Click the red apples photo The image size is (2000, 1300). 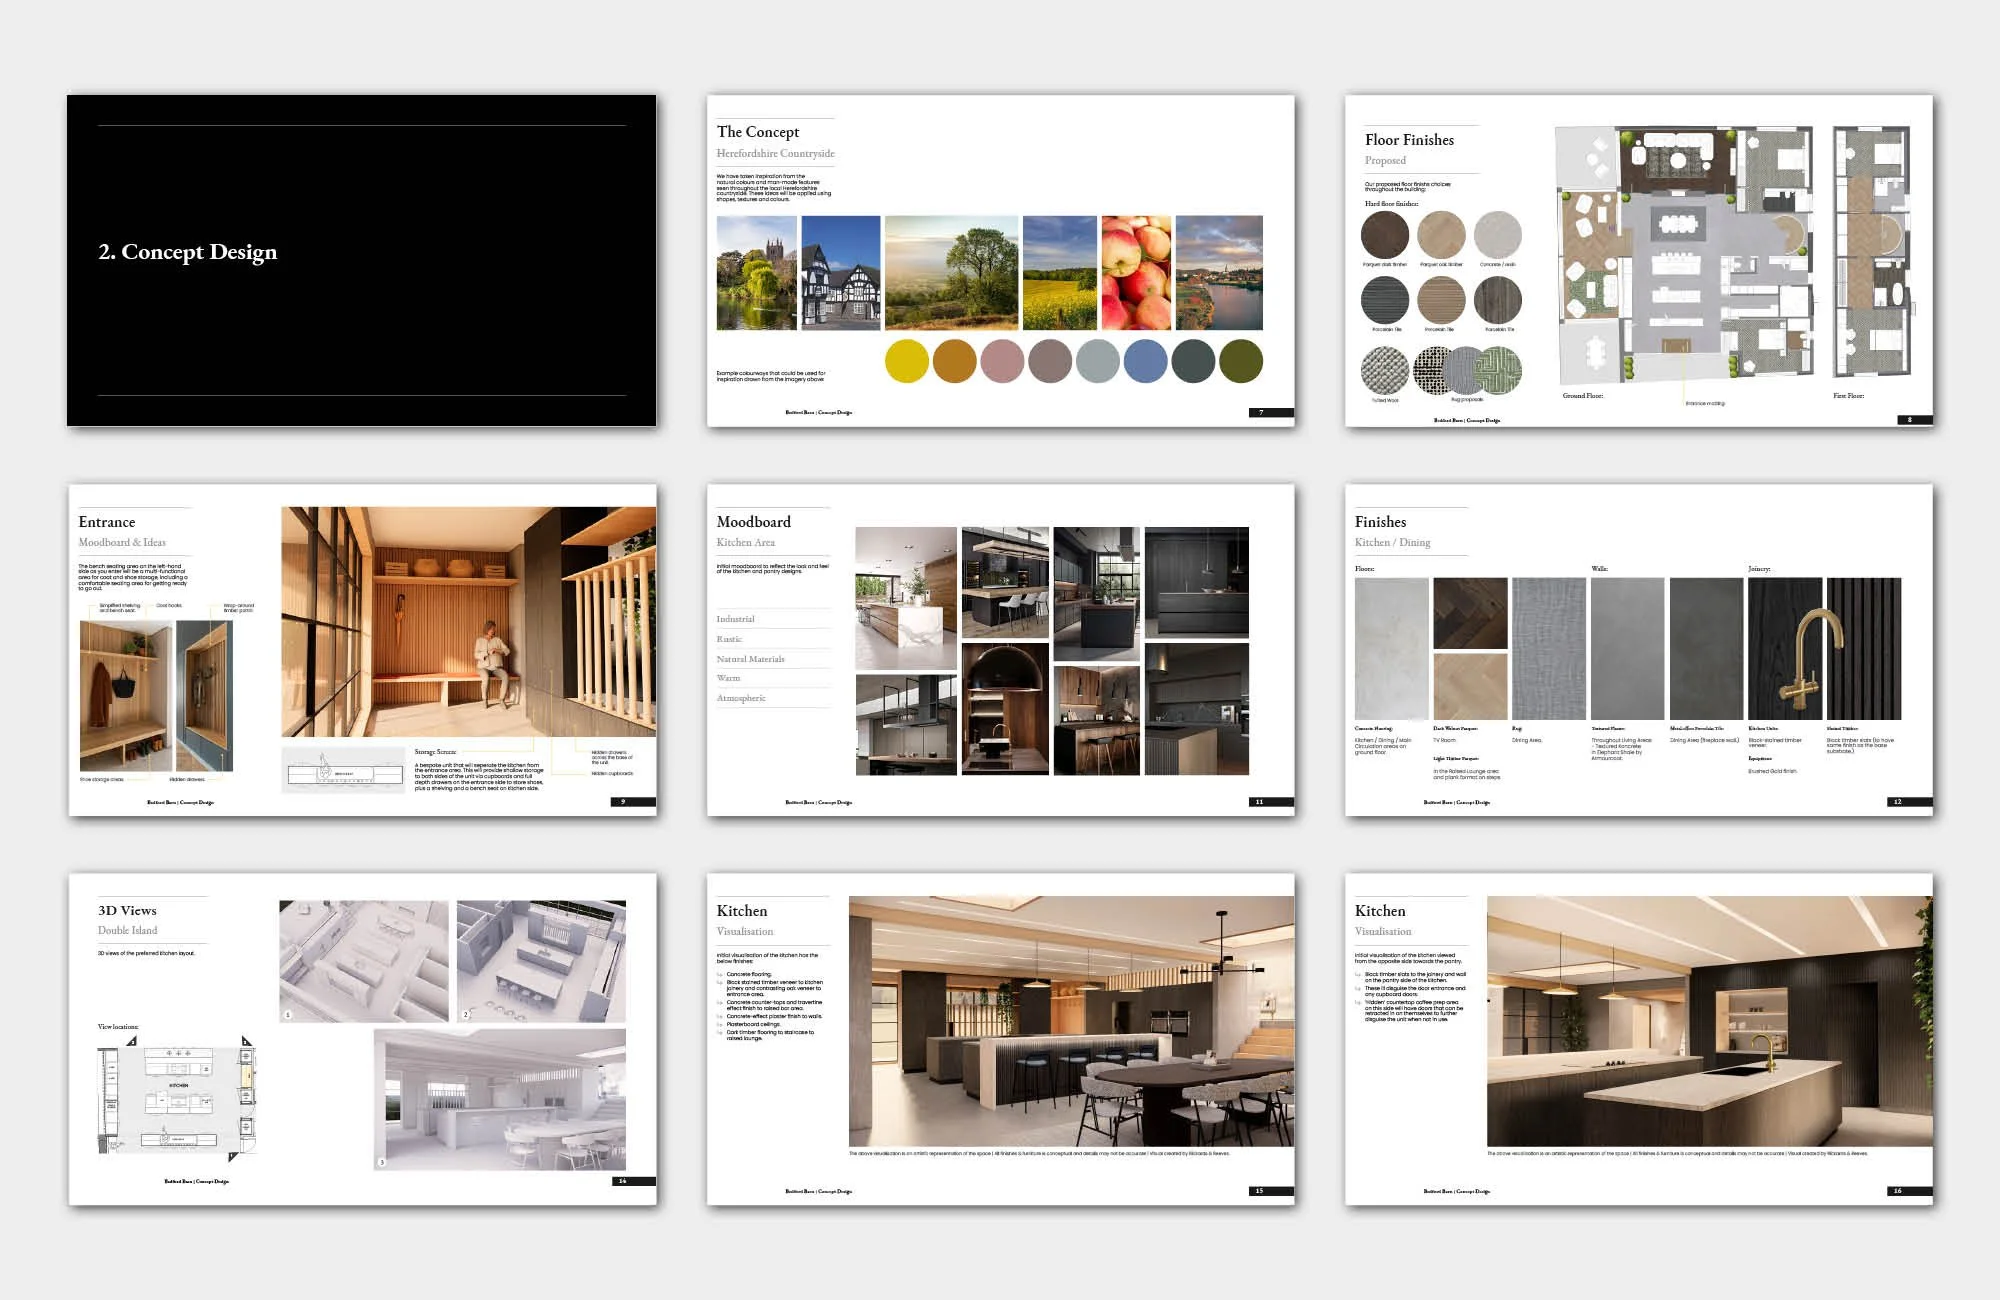tap(1136, 273)
